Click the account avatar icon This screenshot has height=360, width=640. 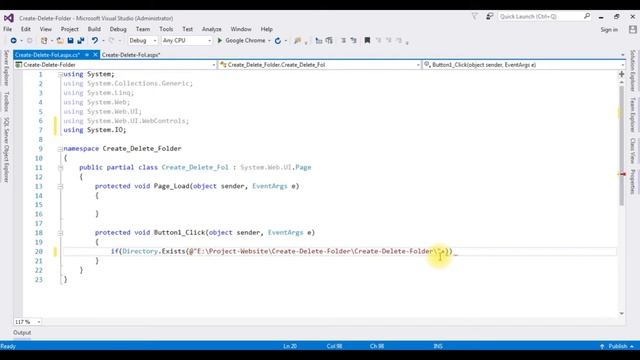(633, 29)
